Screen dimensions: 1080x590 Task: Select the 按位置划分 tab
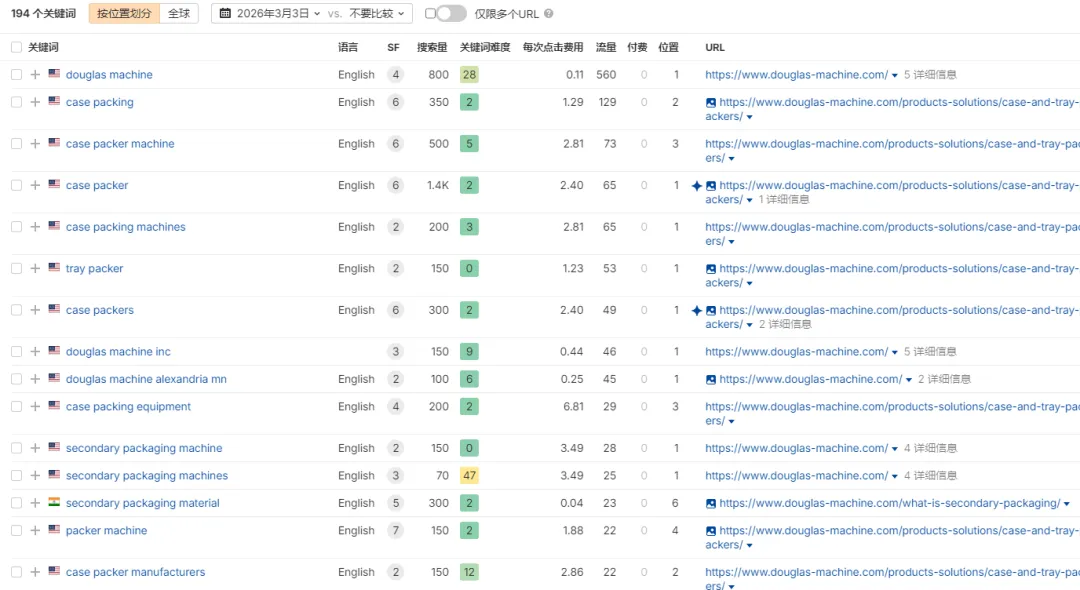click(x=124, y=13)
